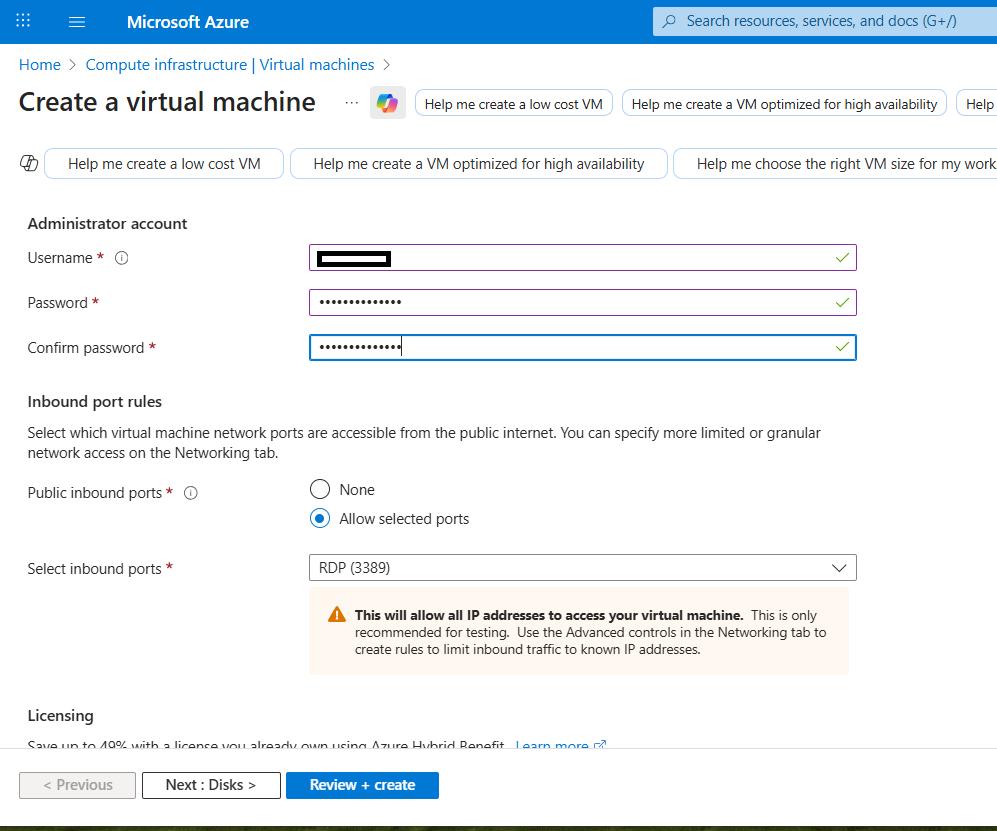Click the Administrator account heading

click(107, 224)
